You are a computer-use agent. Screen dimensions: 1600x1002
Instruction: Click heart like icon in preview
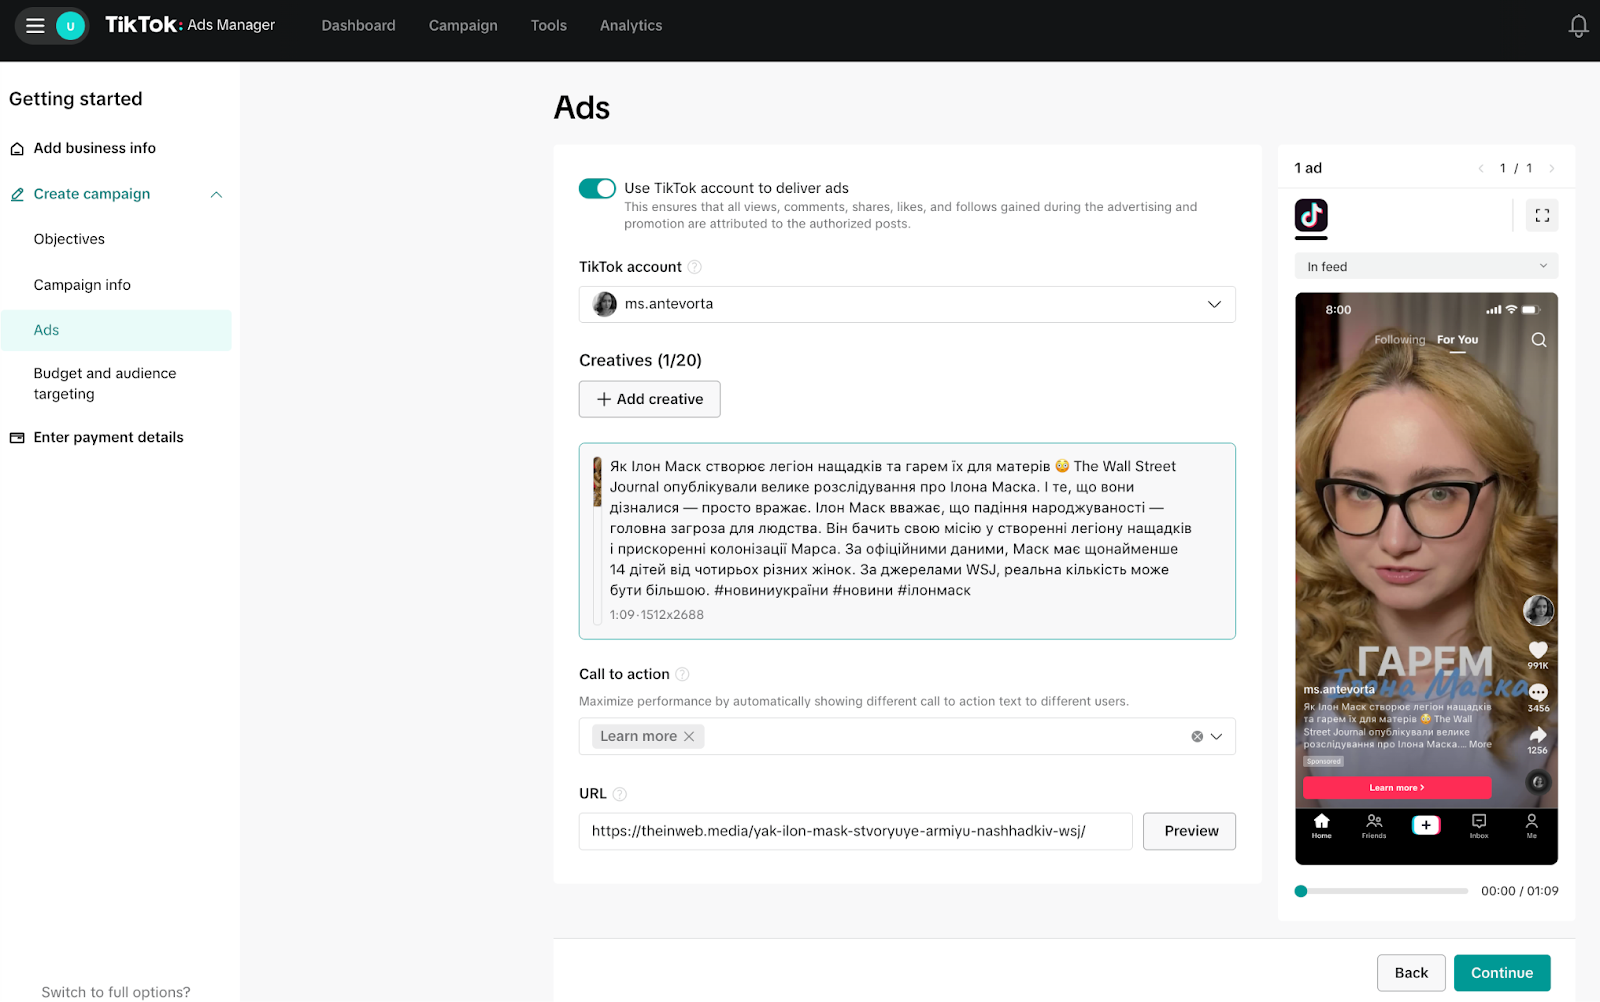[1538, 650]
